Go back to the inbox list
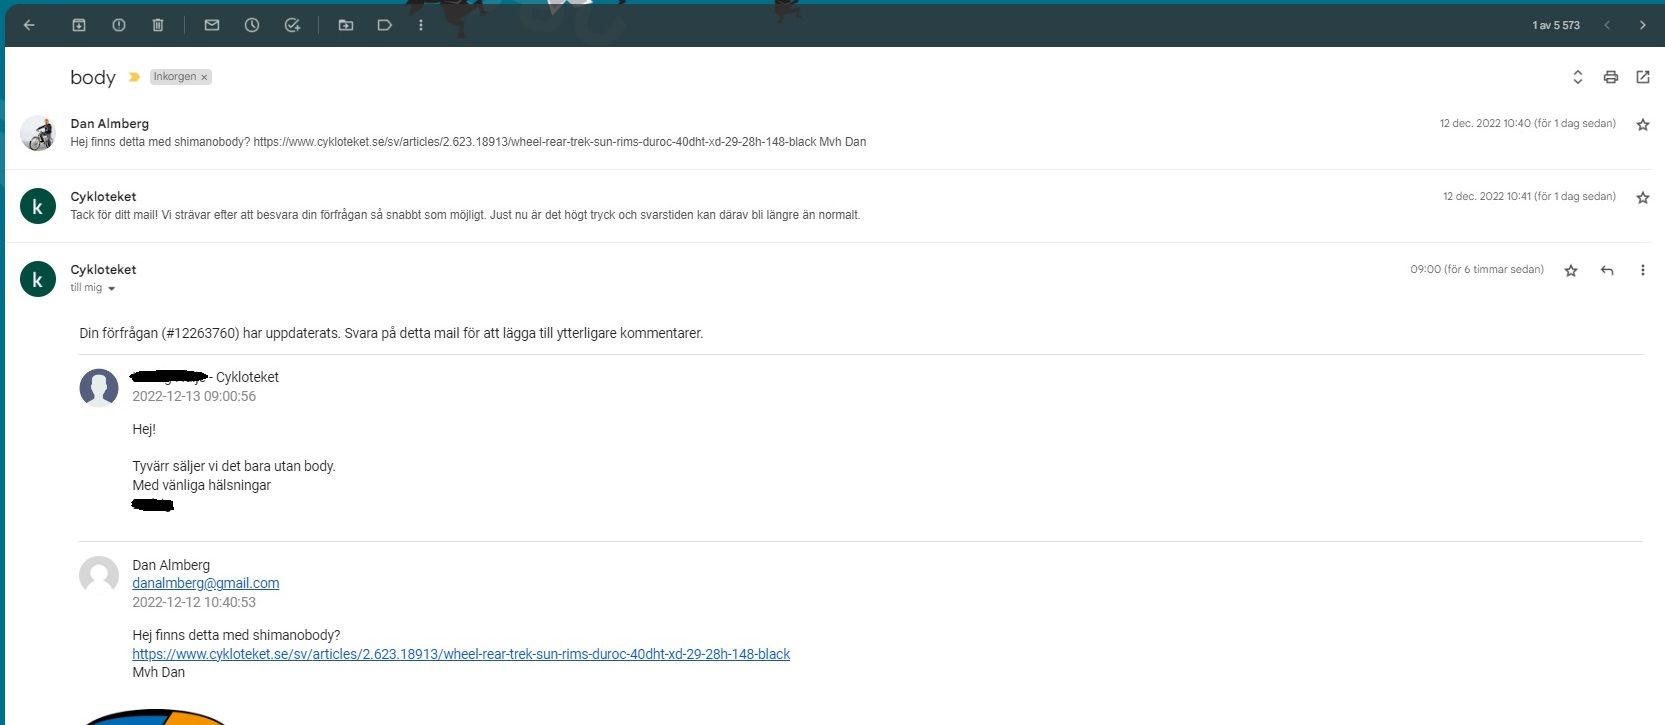This screenshot has width=1665, height=725. (x=29, y=25)
